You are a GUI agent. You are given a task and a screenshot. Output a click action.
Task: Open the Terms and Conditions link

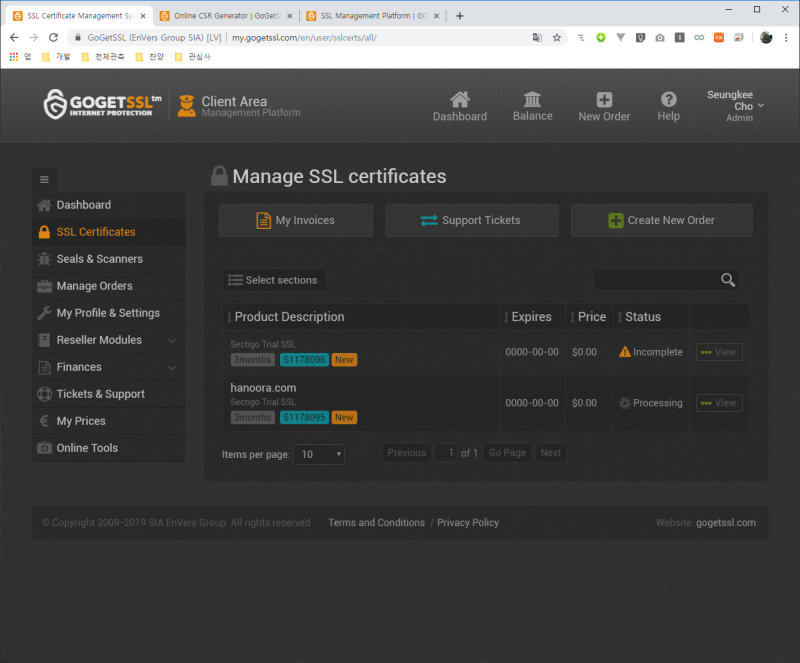377,523
